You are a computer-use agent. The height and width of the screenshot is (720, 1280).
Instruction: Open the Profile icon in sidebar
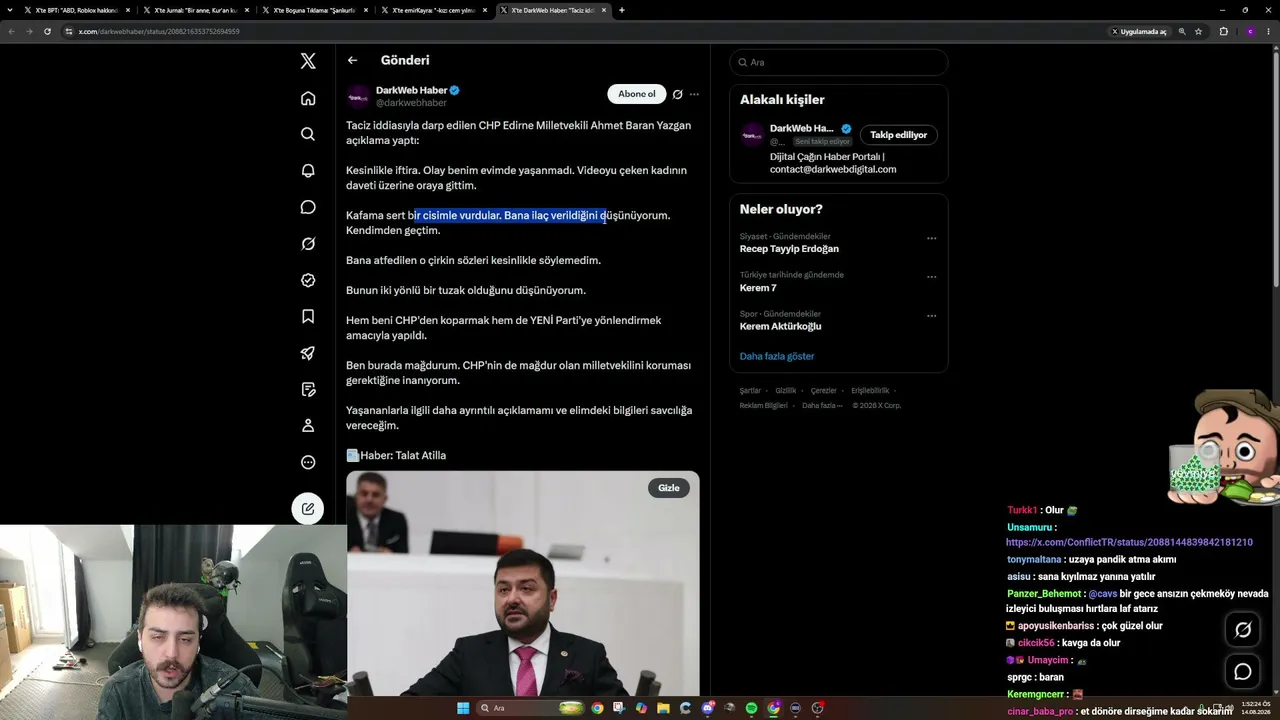coord(308,426)
